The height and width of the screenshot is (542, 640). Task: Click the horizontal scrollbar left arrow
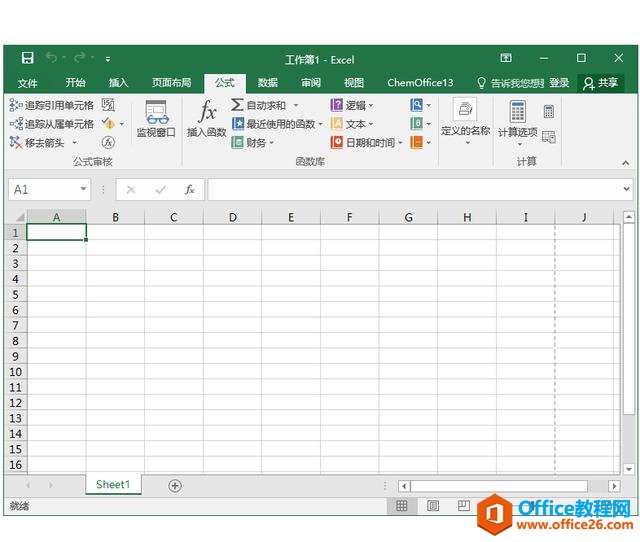(x=404, y=486)
